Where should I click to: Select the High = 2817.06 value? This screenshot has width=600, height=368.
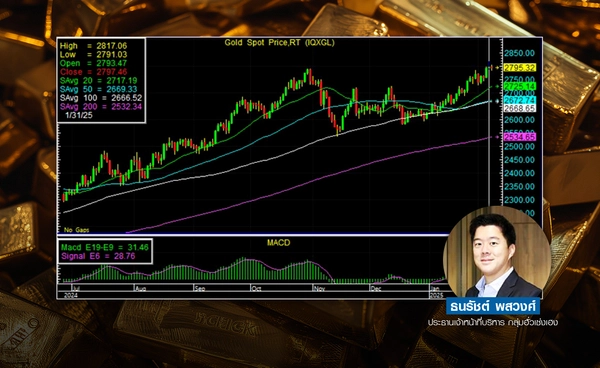click(x=93, y=46)
